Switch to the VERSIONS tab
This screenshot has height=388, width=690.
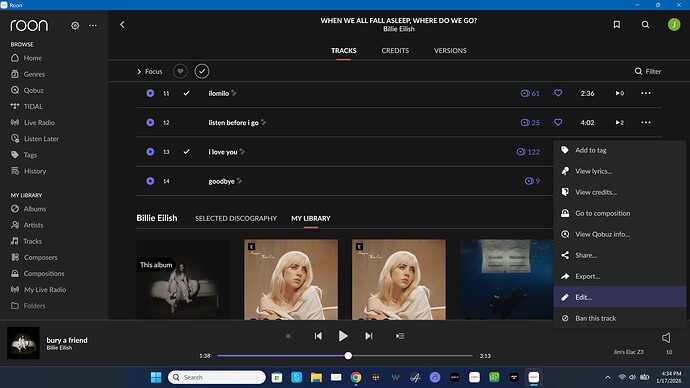tap(450, 51)
